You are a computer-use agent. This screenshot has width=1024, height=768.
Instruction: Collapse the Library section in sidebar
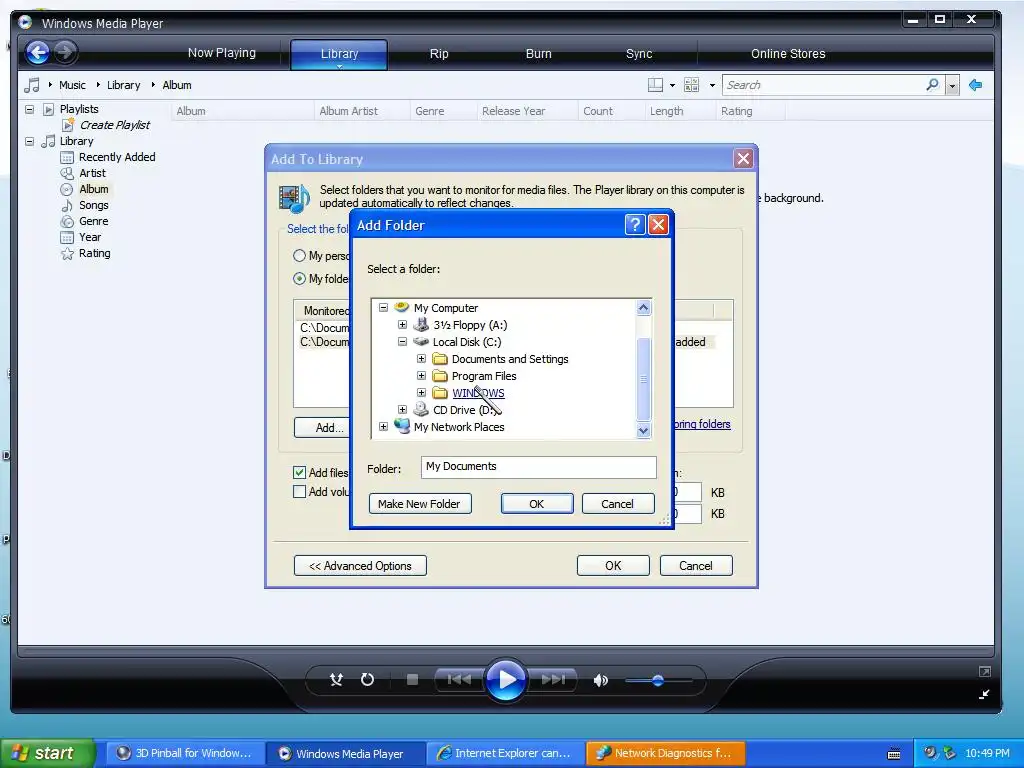29,141
